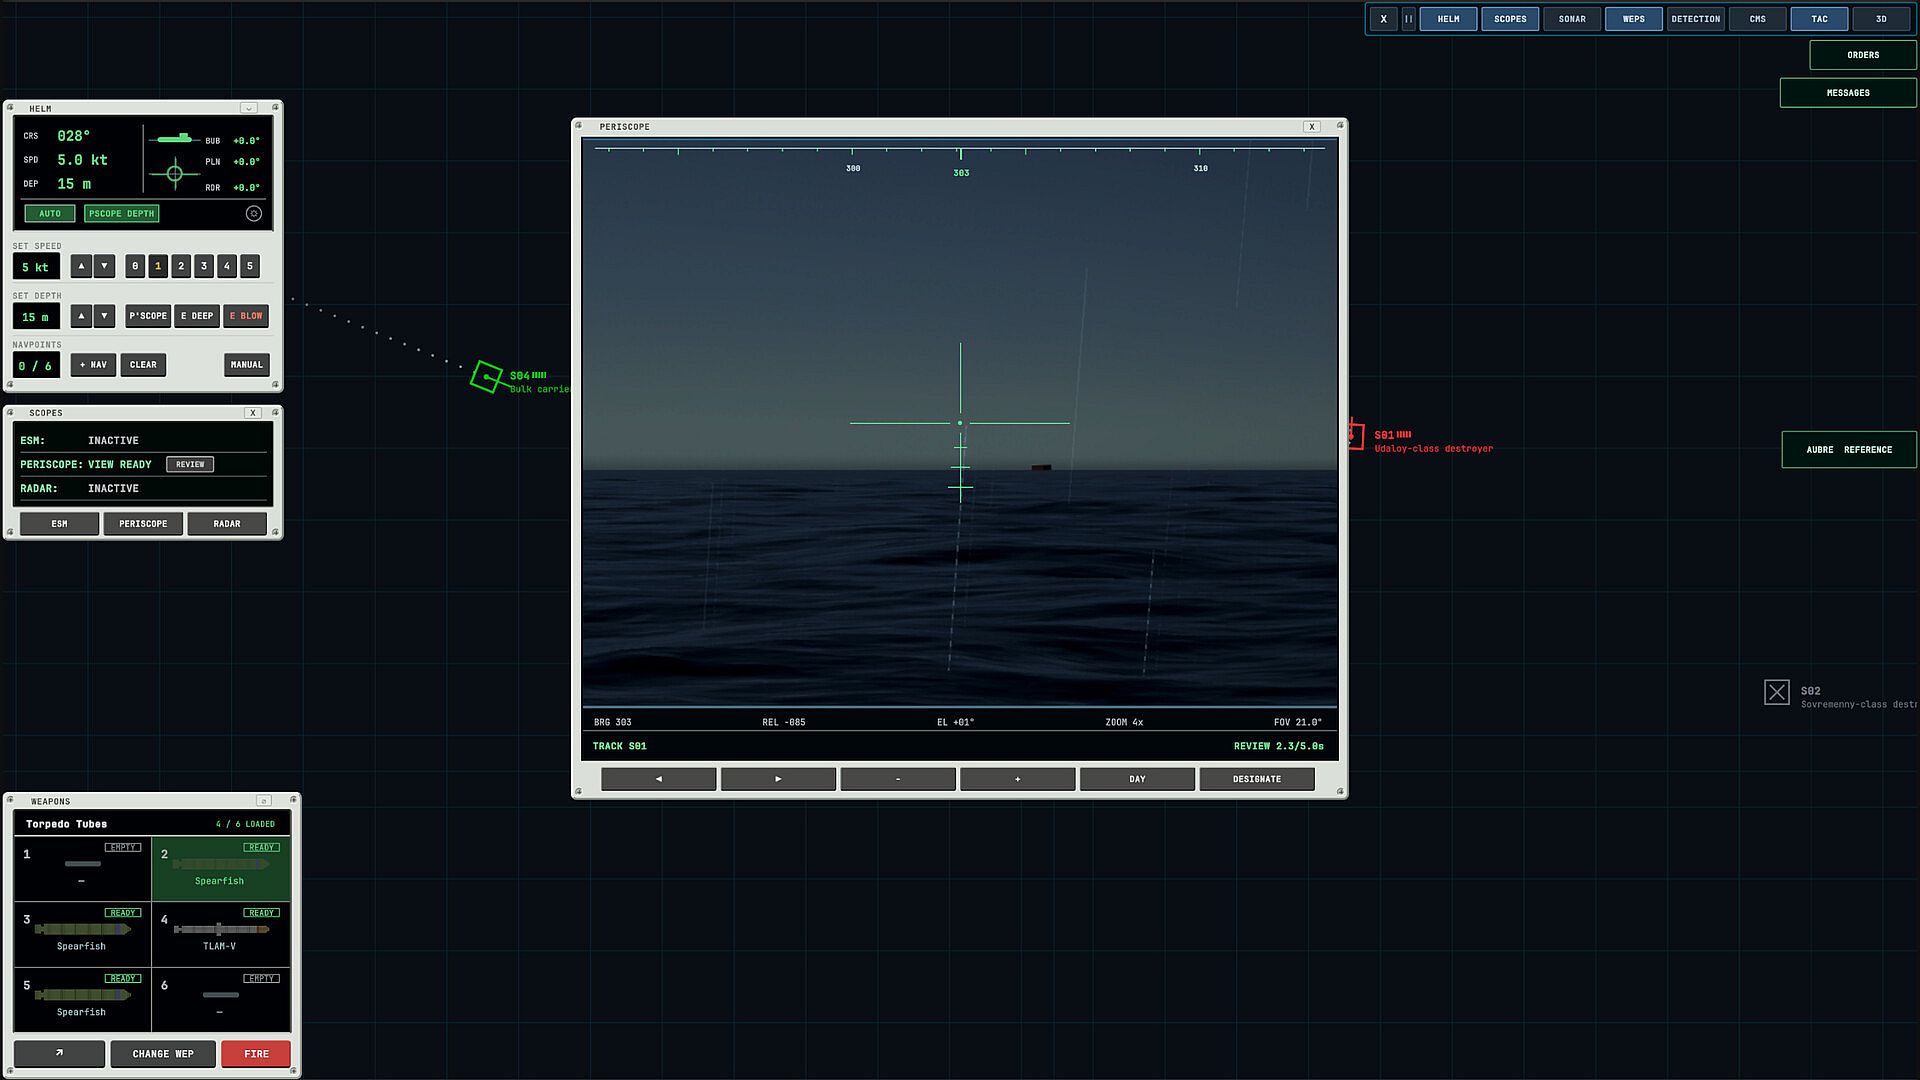Select tube 5 Spearfish torpedo
The height and width of the screenshot is (1080, 1920).
(x=82, y=999)
